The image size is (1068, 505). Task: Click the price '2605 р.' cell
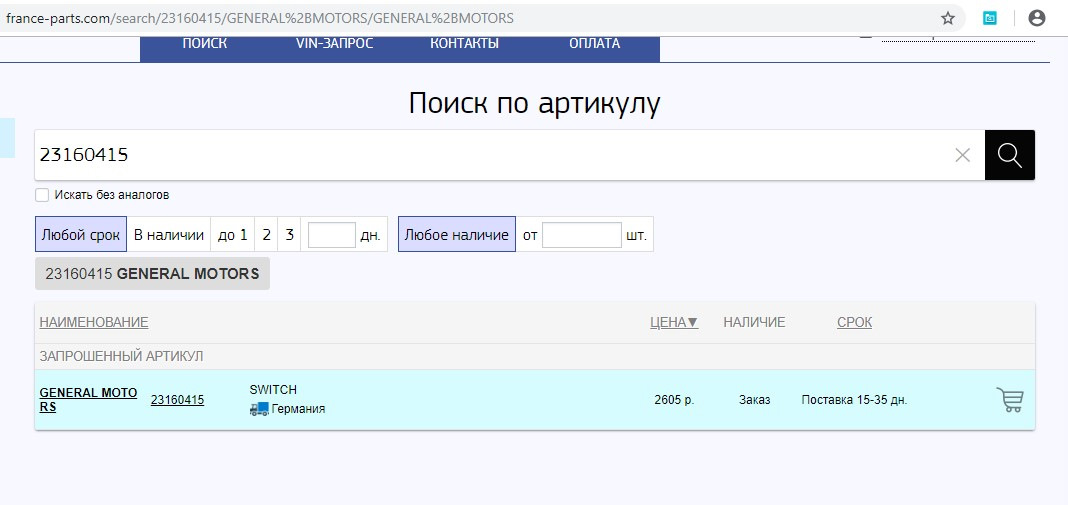click(x=674, y=400)
